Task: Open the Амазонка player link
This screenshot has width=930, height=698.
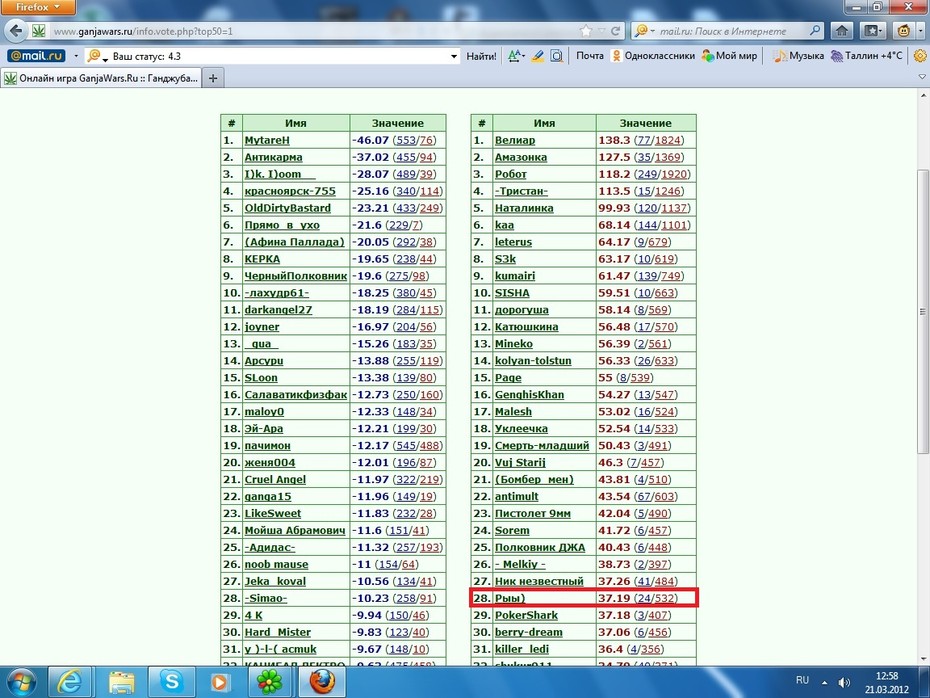Action: 521,157
